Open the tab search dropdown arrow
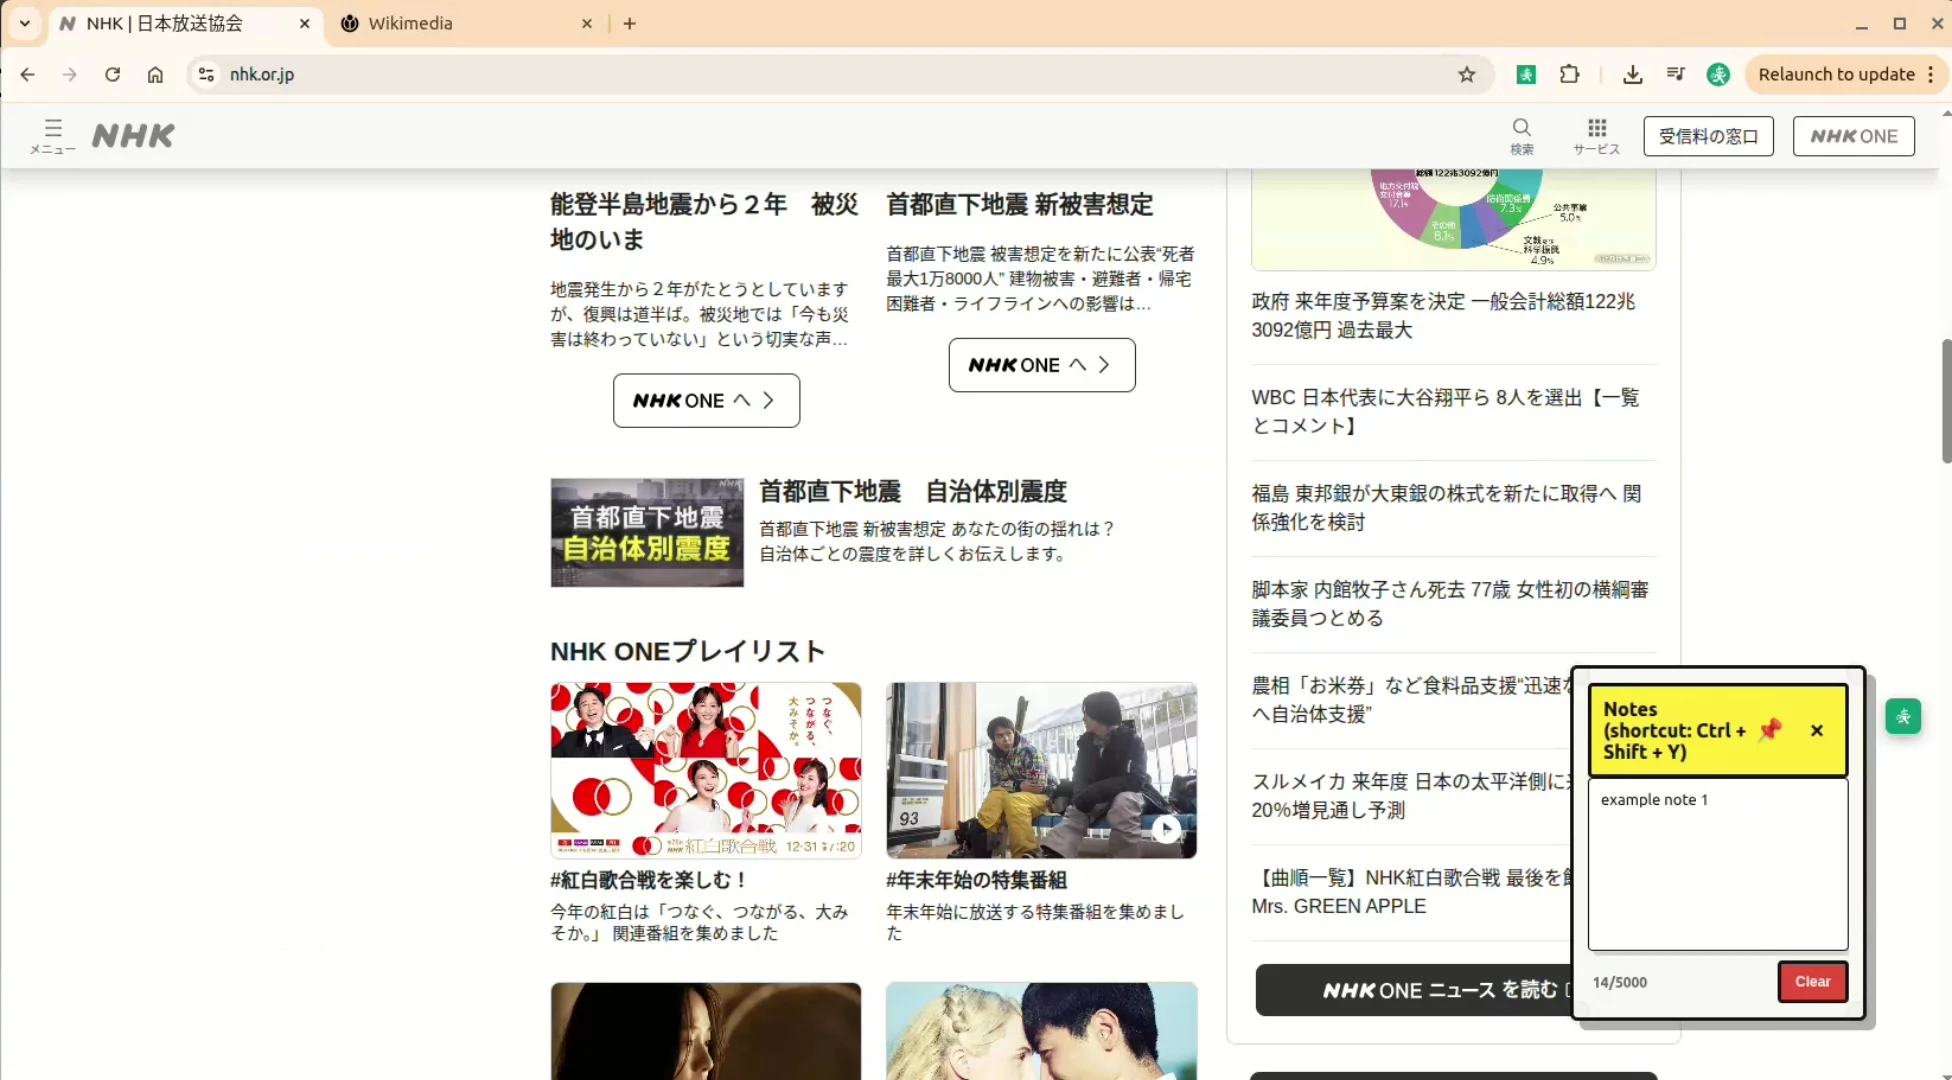The width and height of the screenshot is (1952, 1080). (x=25, y=23)
